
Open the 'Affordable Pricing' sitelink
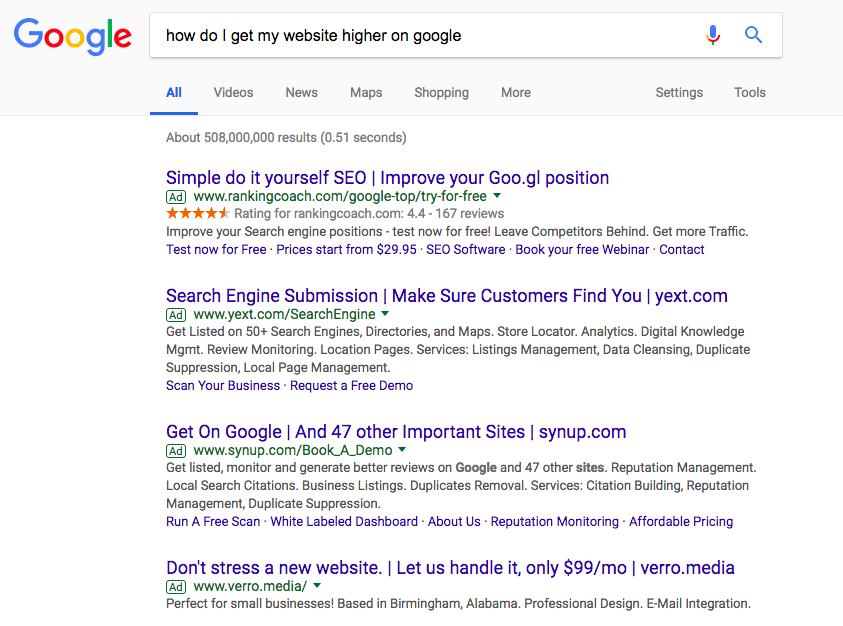[681, 522]
